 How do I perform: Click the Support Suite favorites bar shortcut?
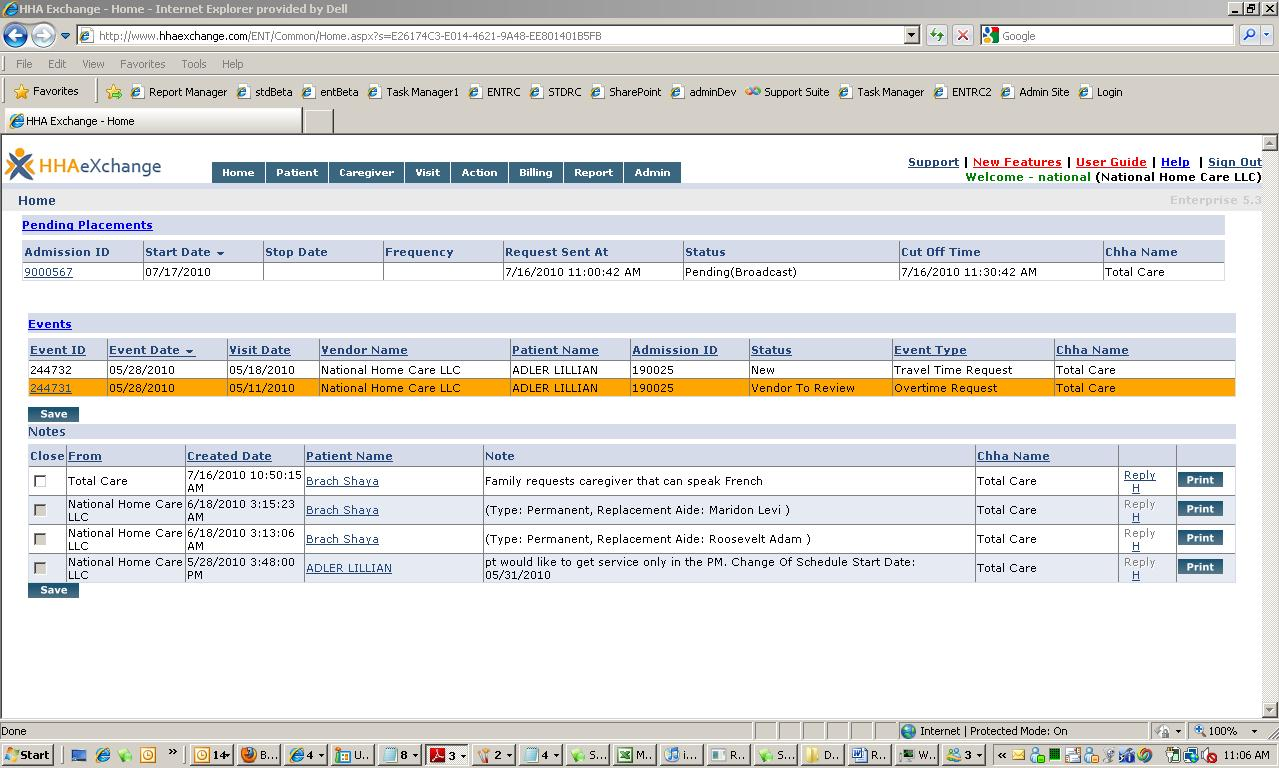click(x=787, y=92)
